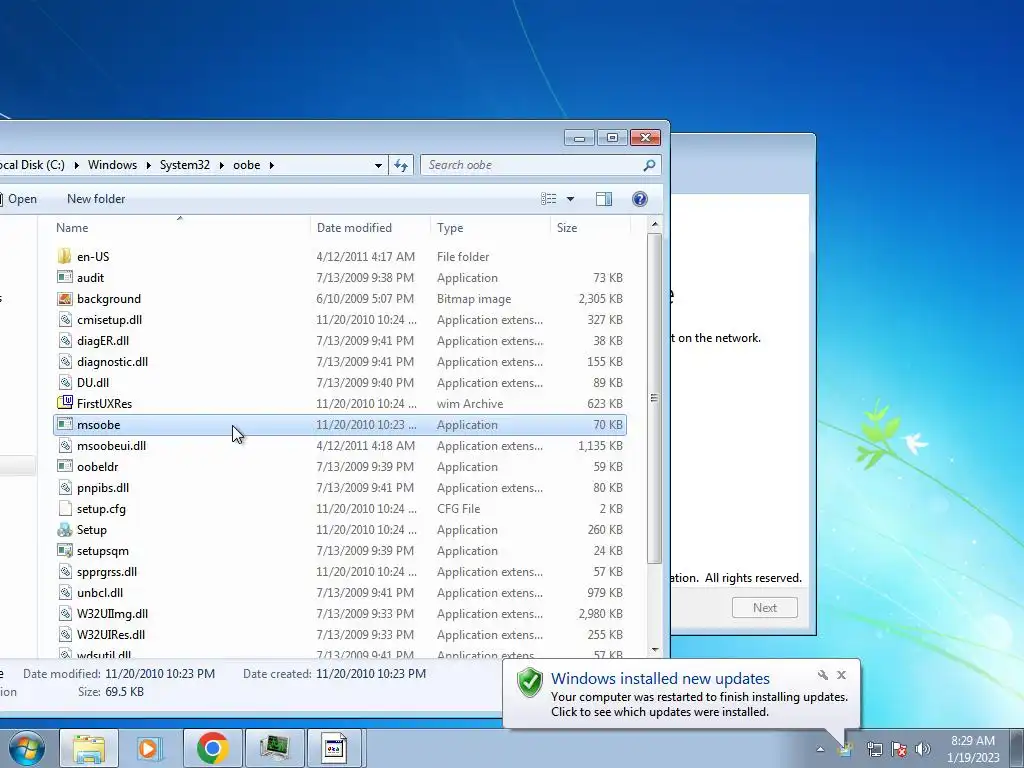Click the New folder toolbar button
1024x768 pixels.
click(x=96, y=199)
